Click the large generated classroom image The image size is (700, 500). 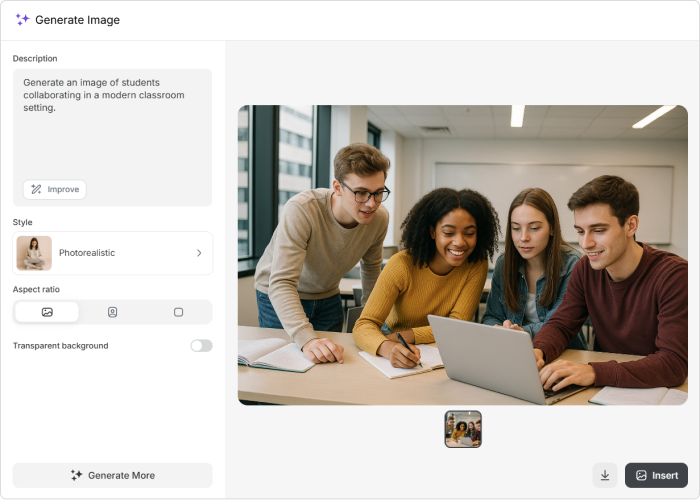point(462,255)
